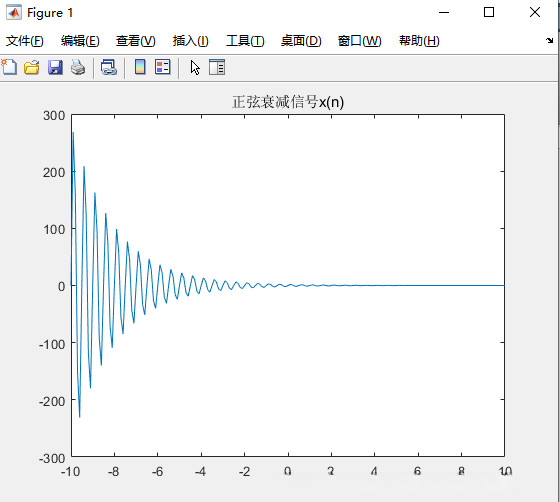This screenshot has height=502, width=560.
Task: Click the y-axis label 300
Action: click(x=54, y=116)
